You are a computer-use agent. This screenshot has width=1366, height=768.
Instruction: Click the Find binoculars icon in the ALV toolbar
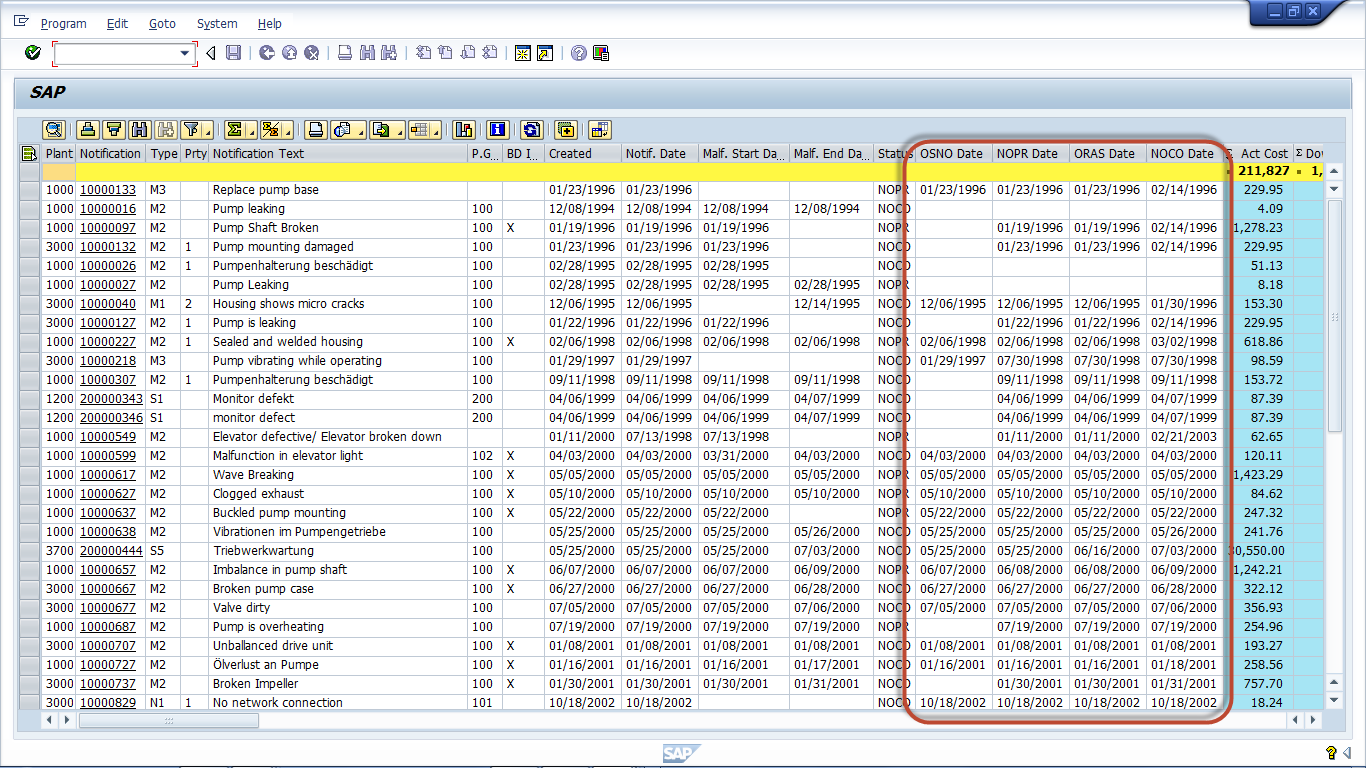click(x=140, y=130)
